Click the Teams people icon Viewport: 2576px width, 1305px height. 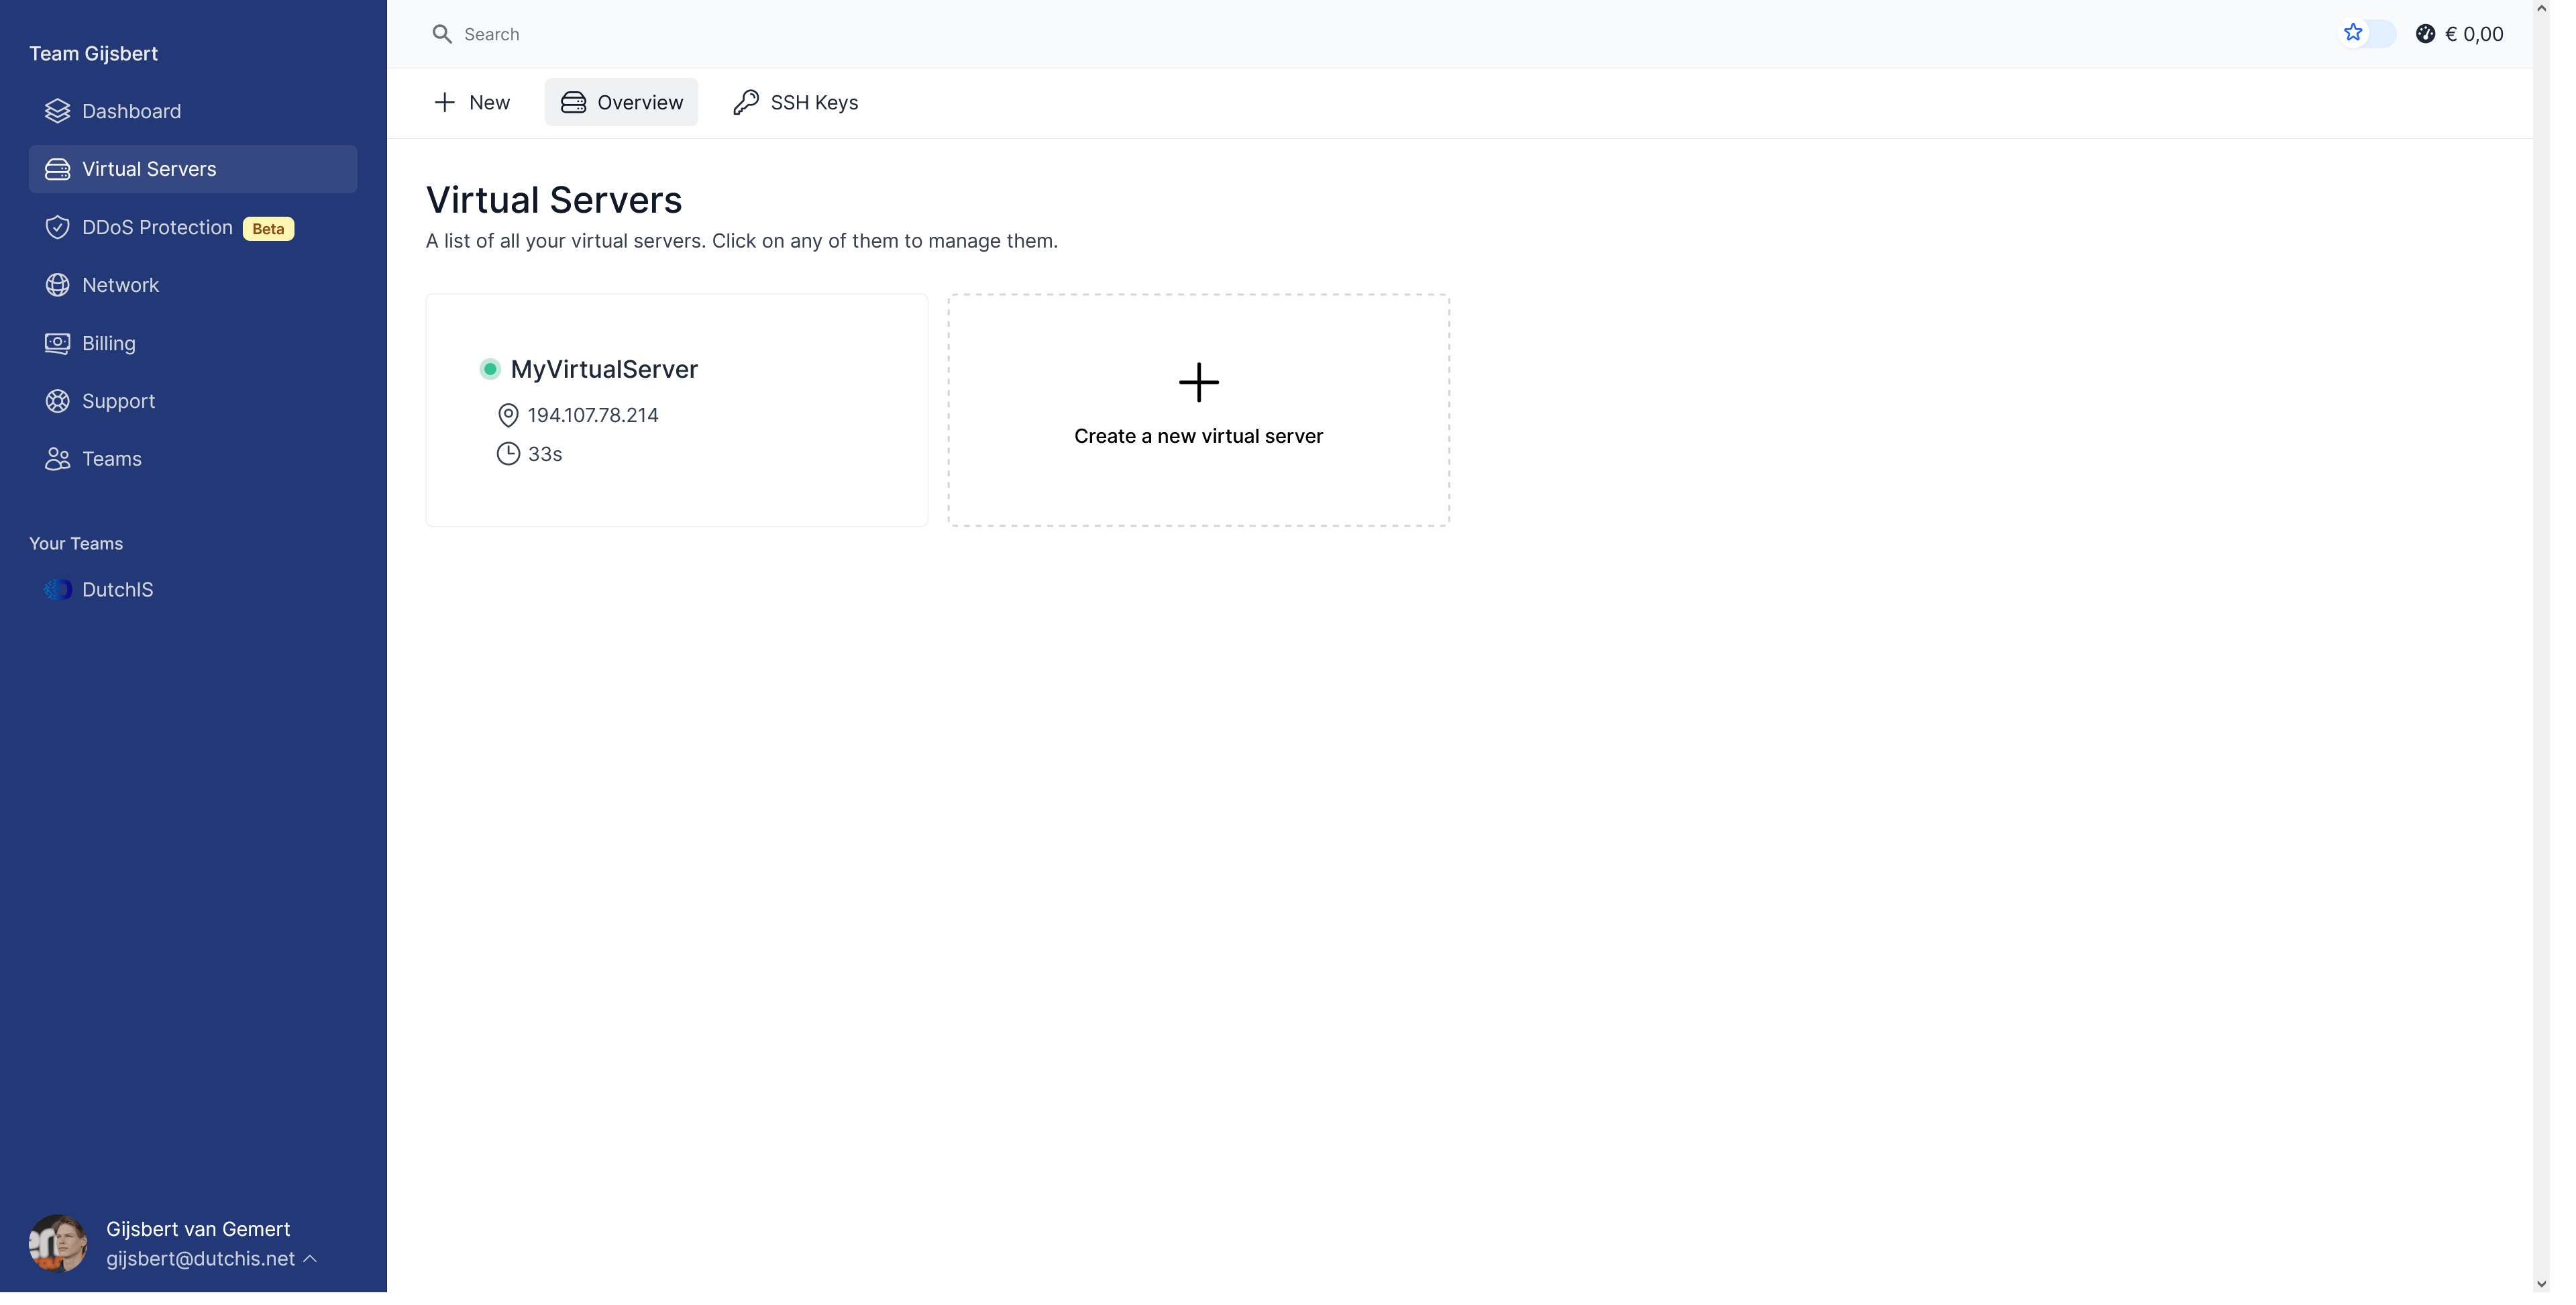[57, 459]
